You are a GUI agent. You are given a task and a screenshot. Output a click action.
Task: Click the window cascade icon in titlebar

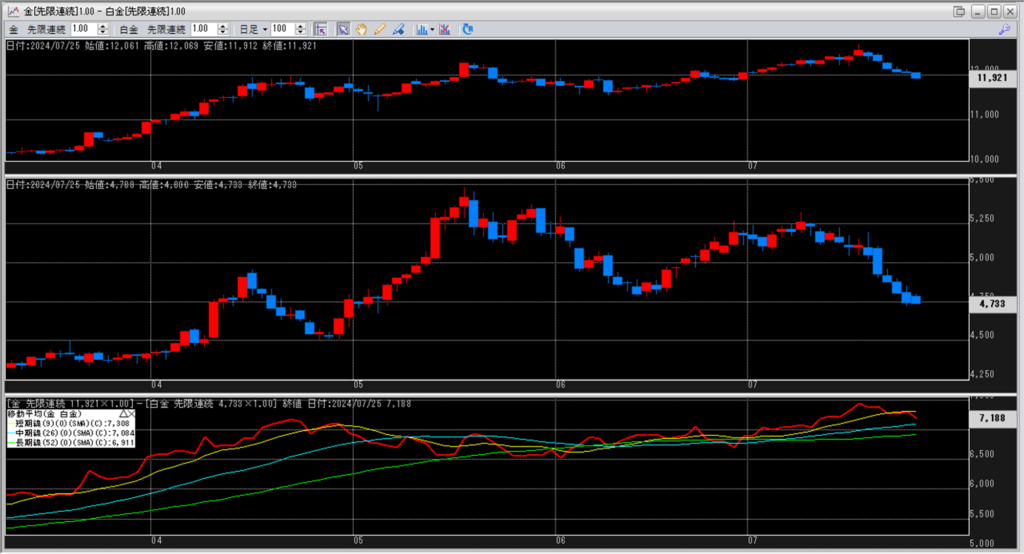click(960, 11)
